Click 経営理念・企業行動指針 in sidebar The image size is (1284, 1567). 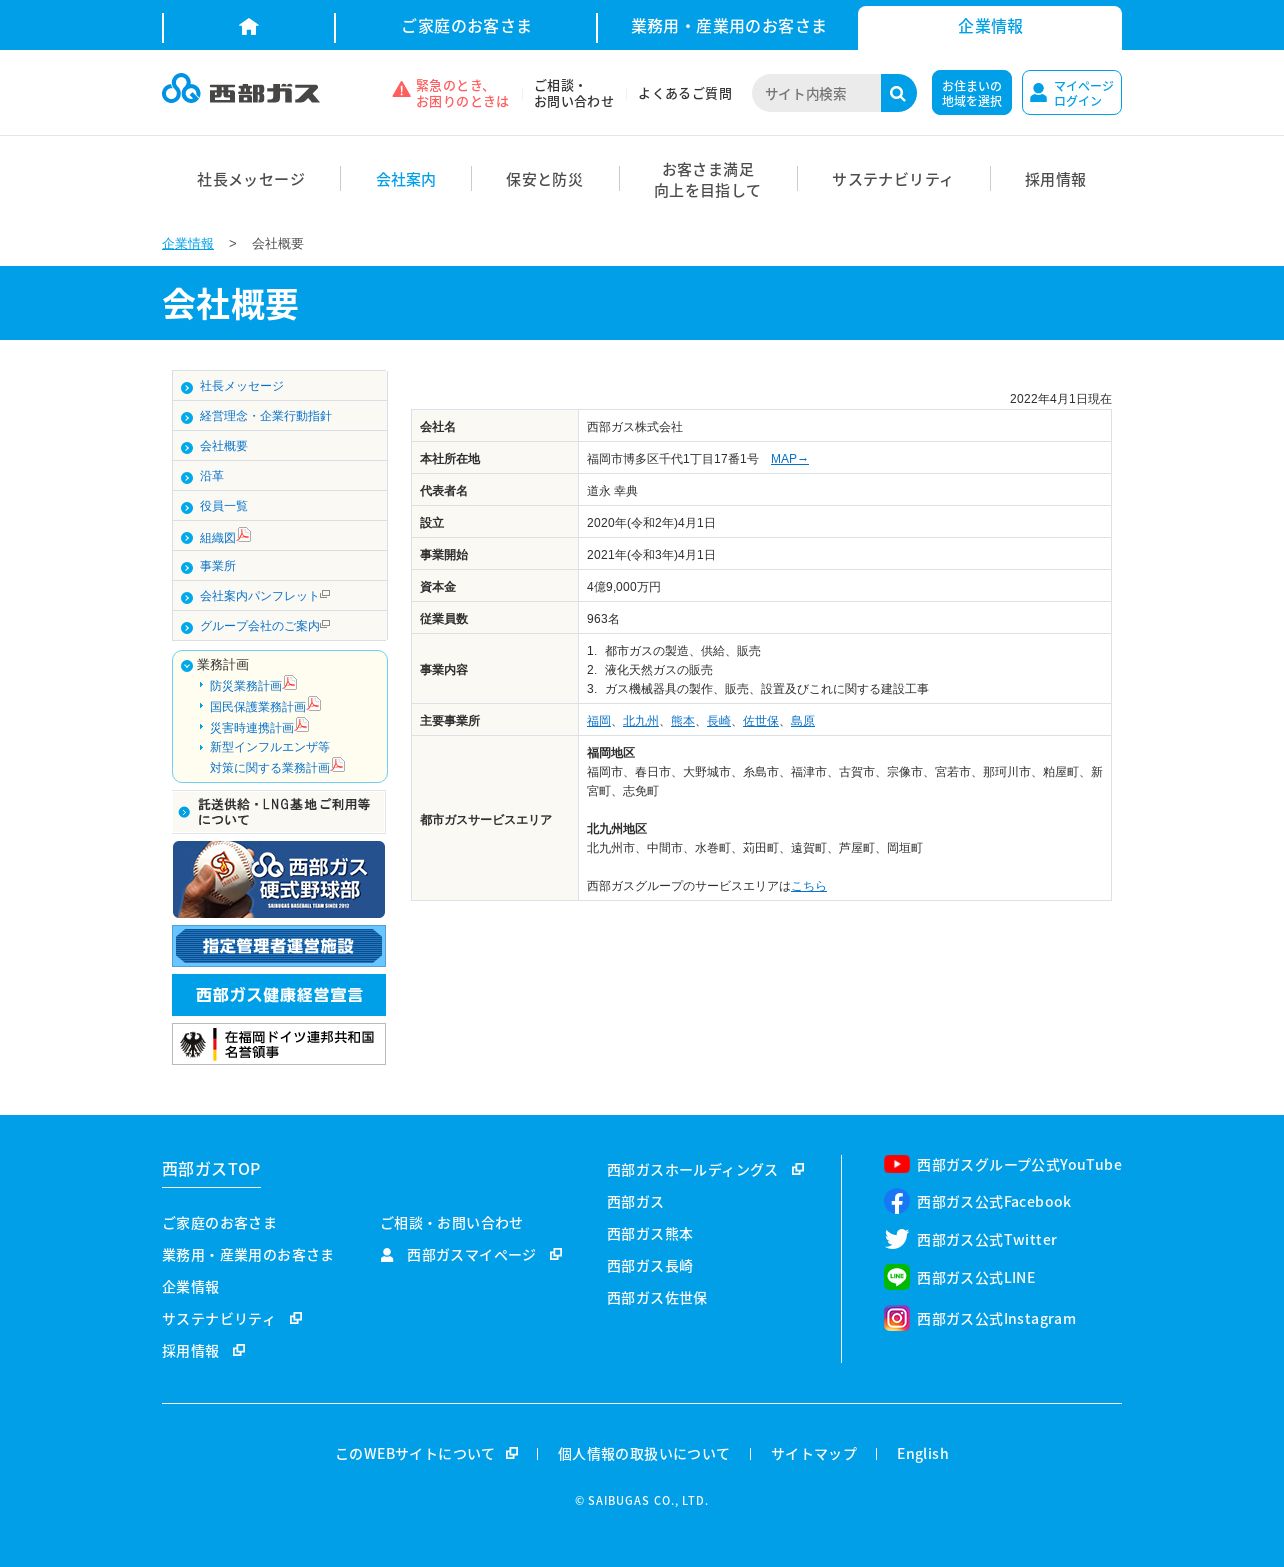coord(265,416)
